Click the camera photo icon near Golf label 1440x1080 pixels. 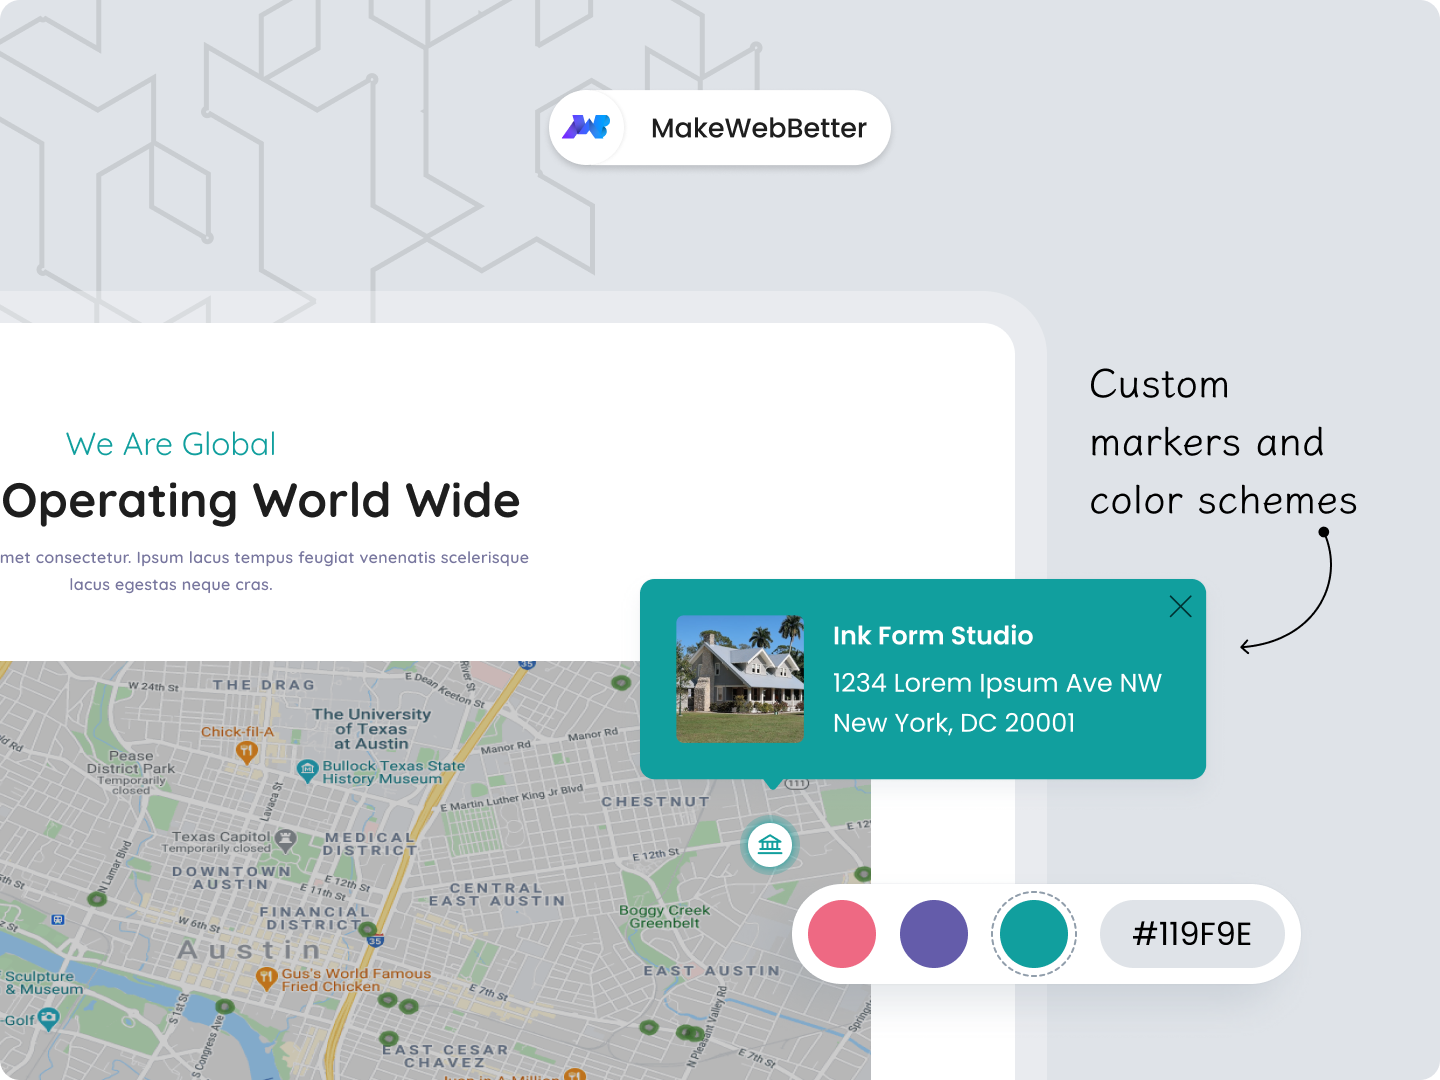[49, 1017]
